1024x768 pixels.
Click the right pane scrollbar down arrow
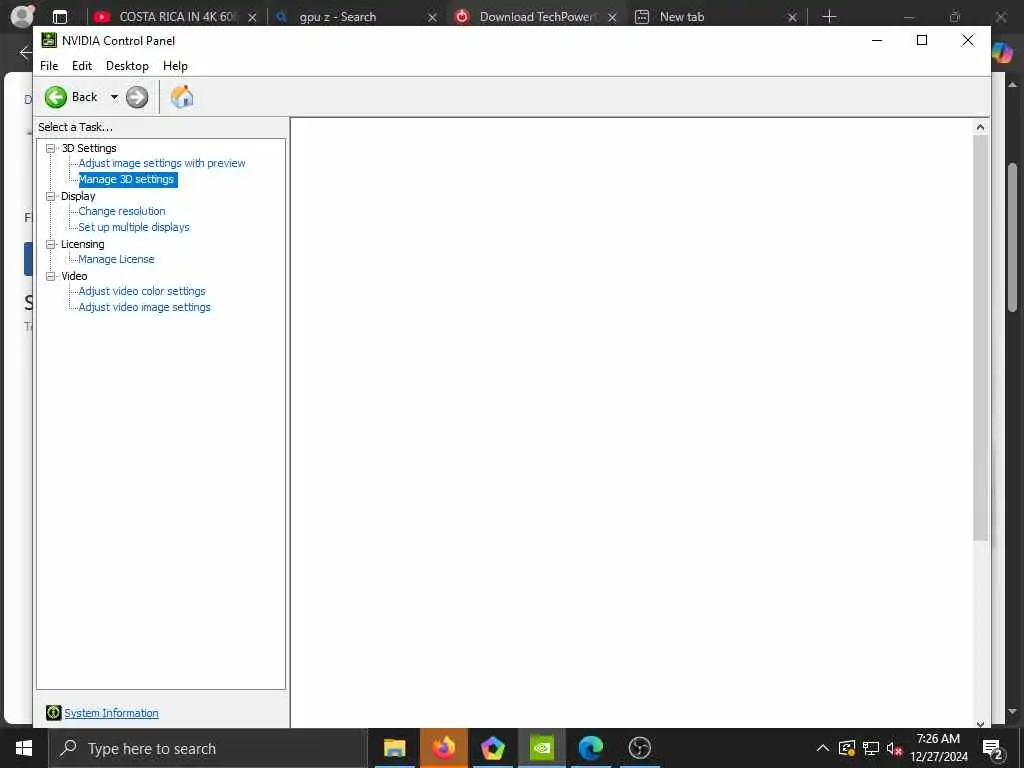980,724
